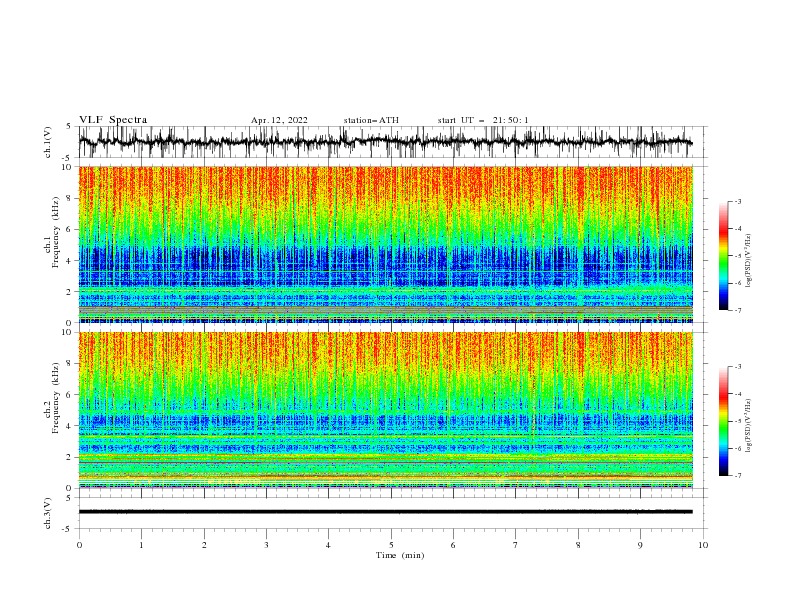Click the ch.1 color scale bar
Image resolution: width=792 pixels, height=612 pixels.
coord(723,256)
